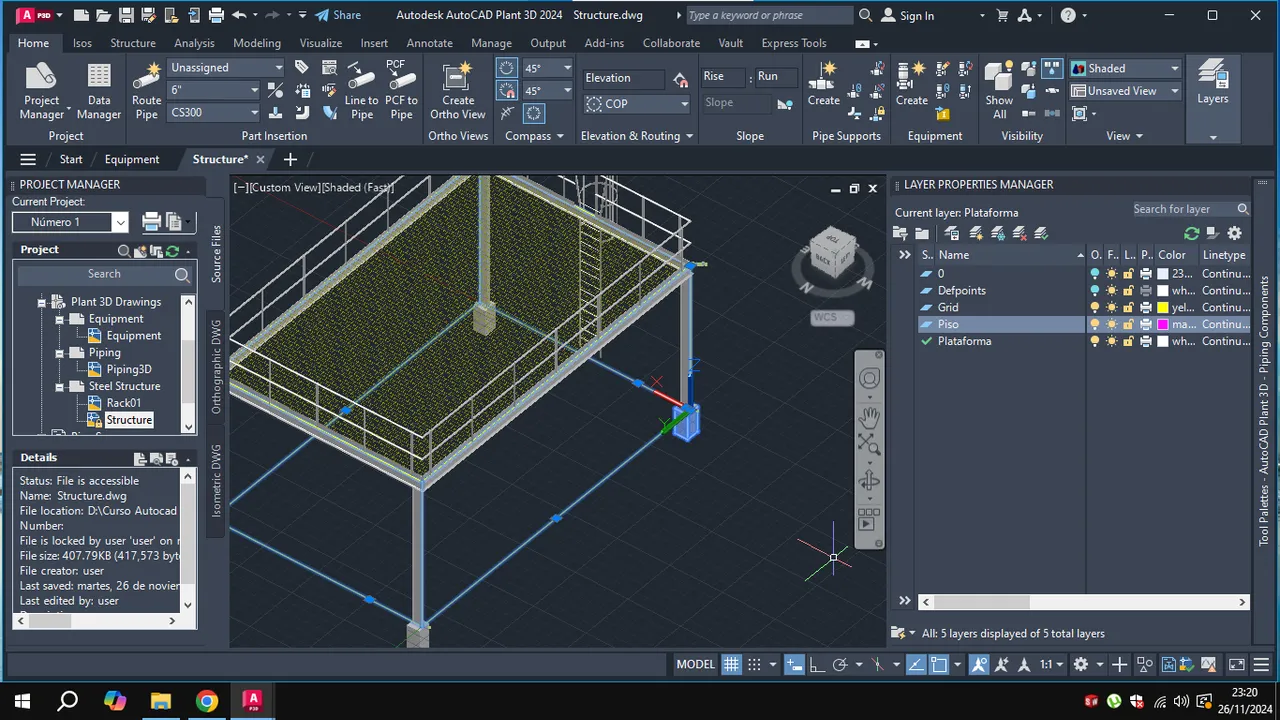Click the Pan hand tool in navigation bar
Viewport: 1280px width, 720px height.
(869, 418)
